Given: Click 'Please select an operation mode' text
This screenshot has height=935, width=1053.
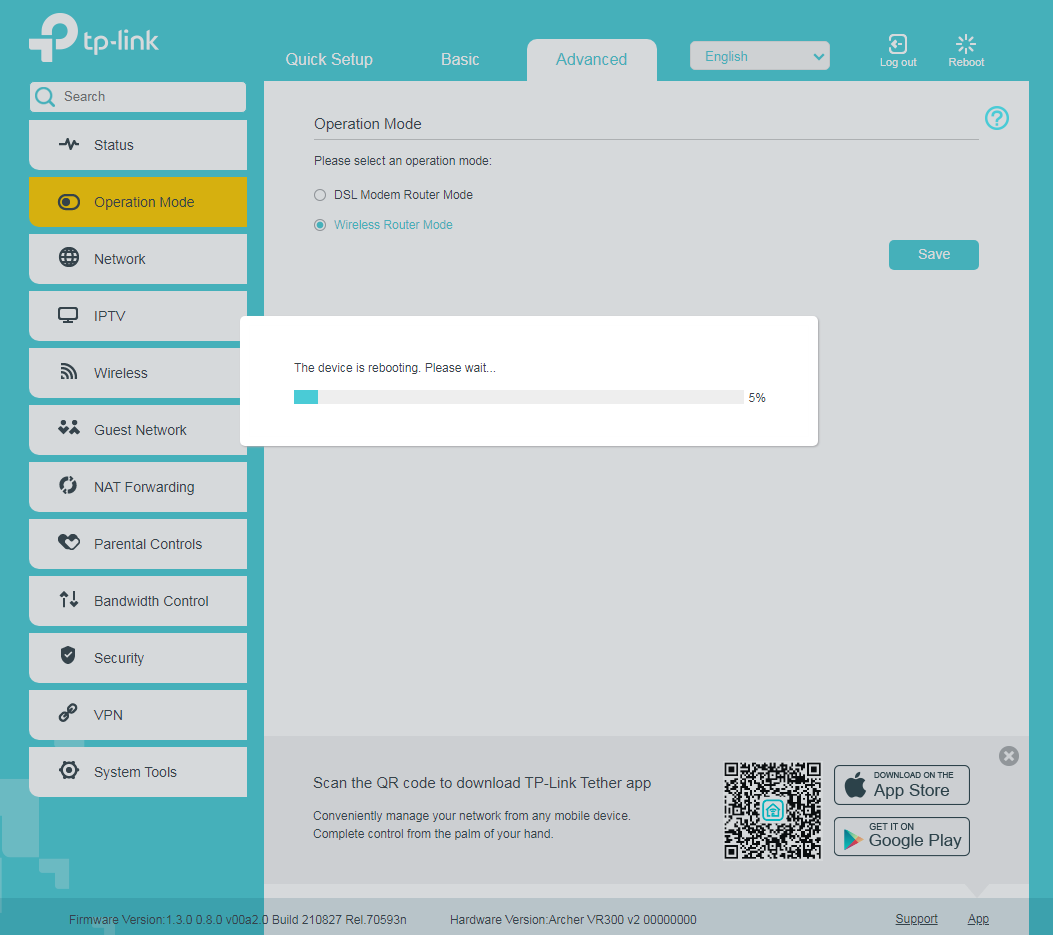Looking at the screenshot, I should (403, 161).
